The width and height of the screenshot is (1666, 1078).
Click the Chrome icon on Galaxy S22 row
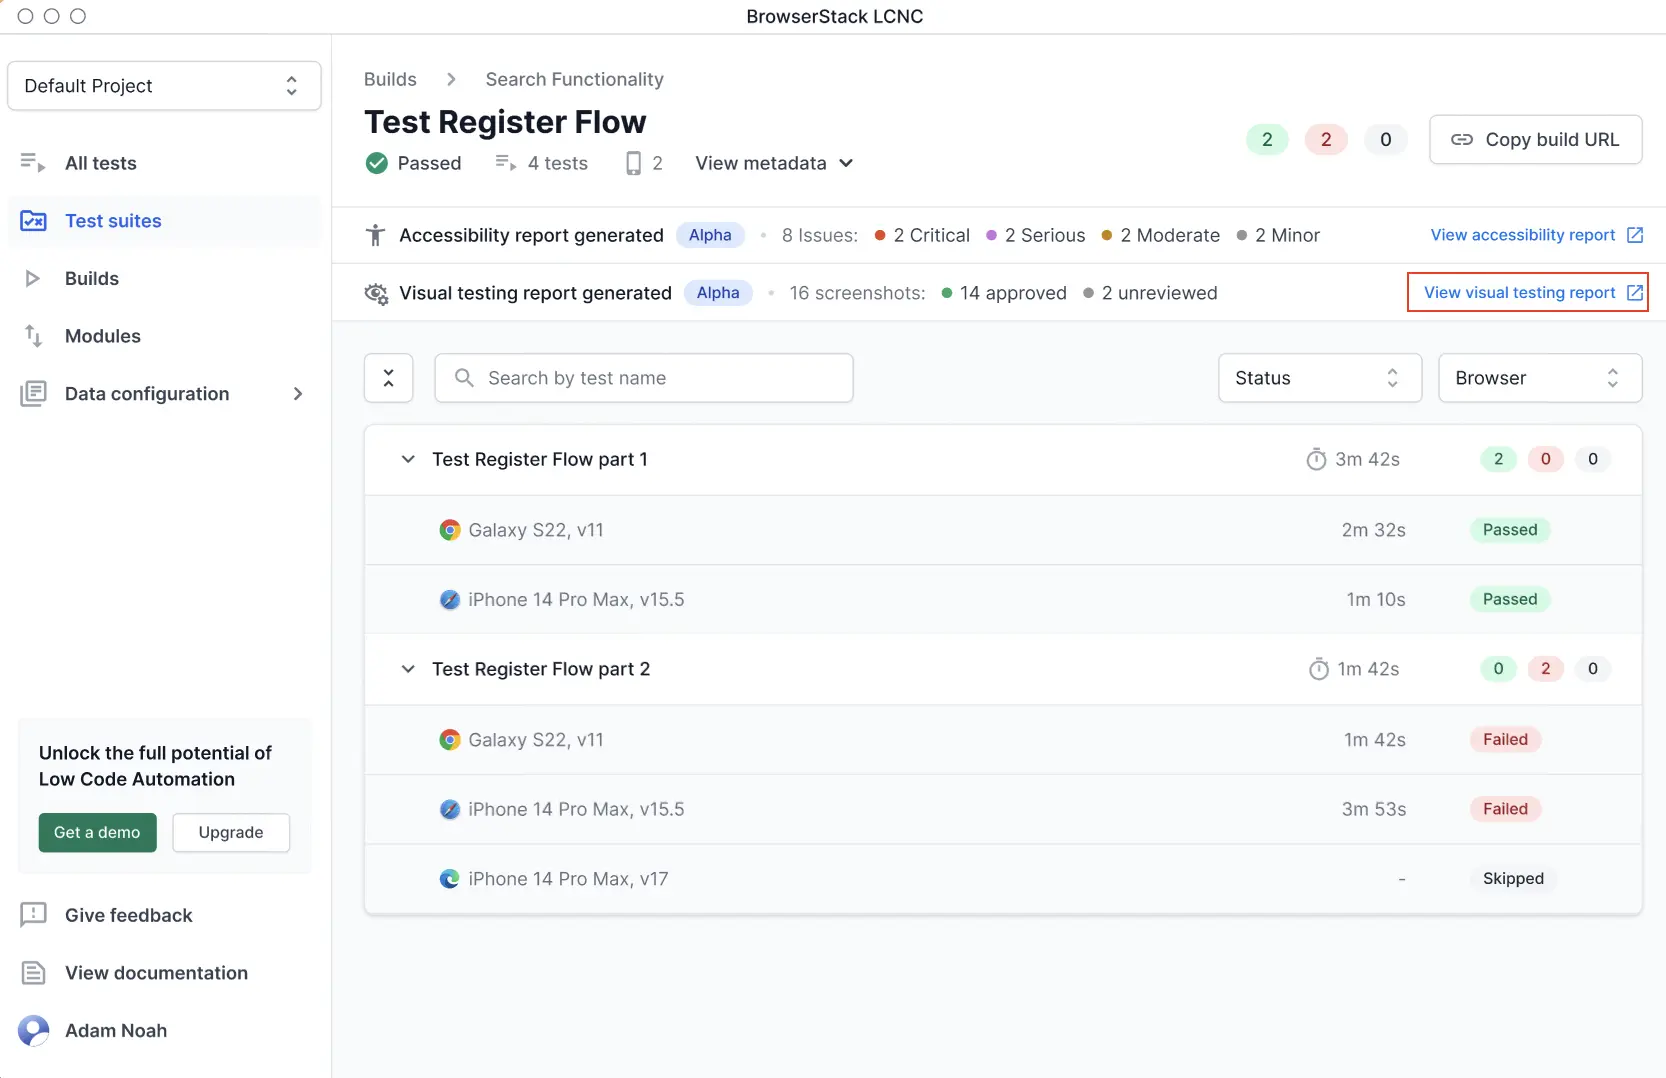click(449, 530)
